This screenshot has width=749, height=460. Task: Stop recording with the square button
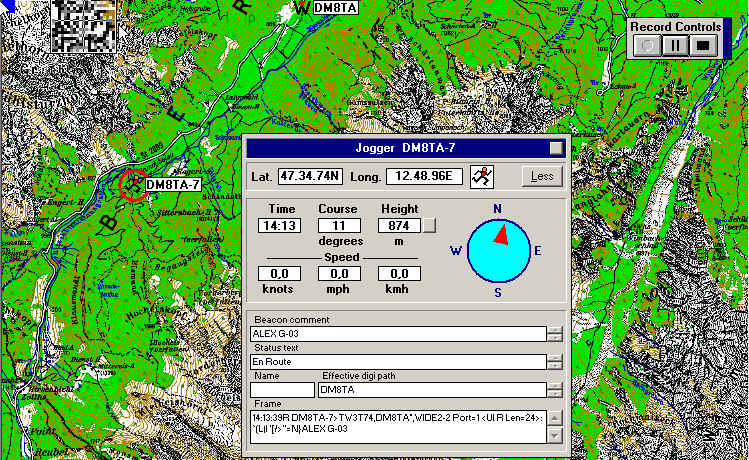[x=702, y=45]
